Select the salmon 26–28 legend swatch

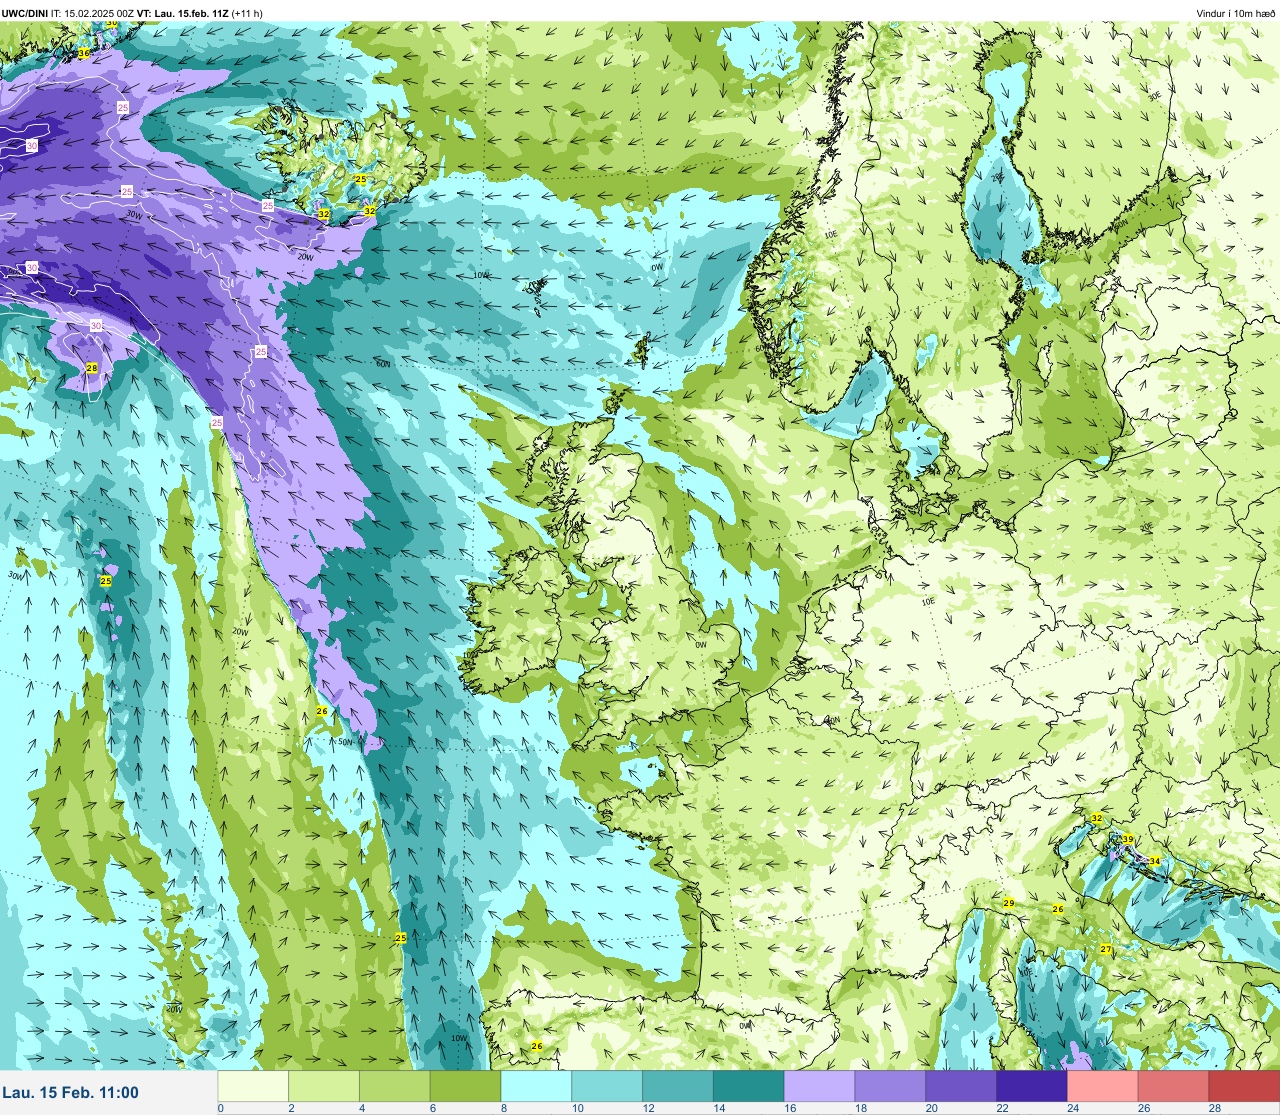click(1174, 1086)
